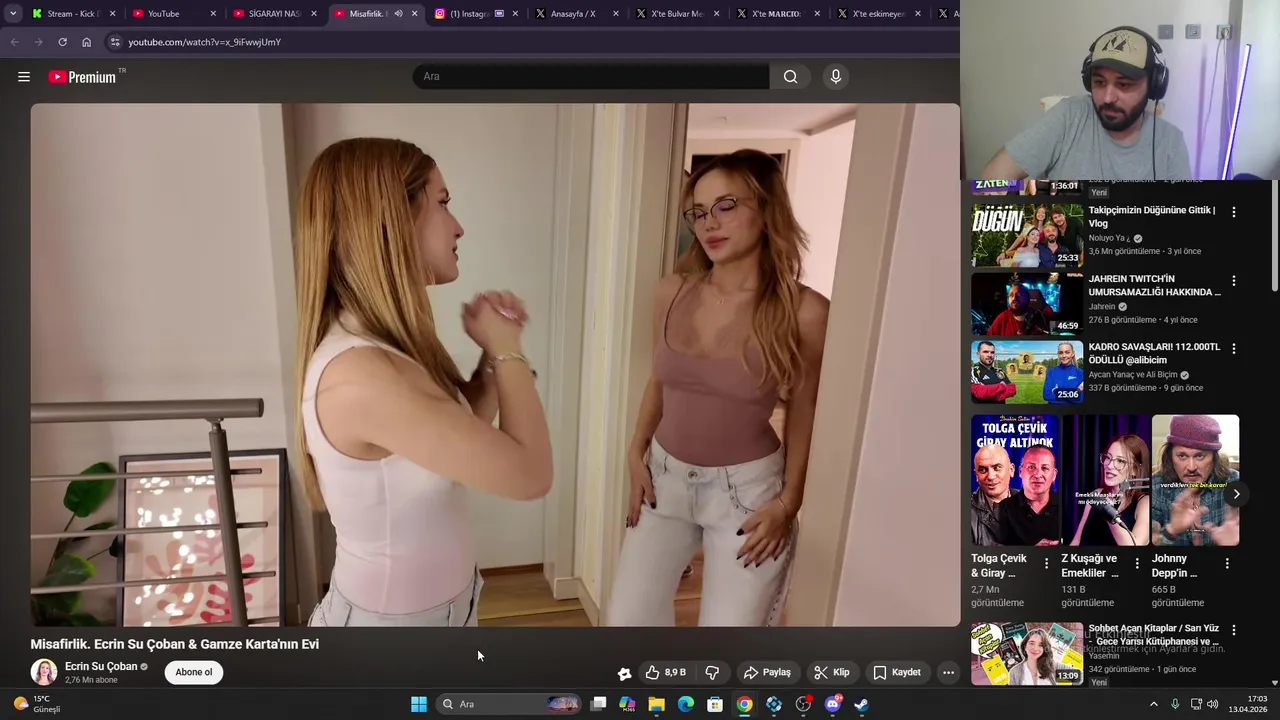Dislike the video with thumbs-down icon
Viewport: 1280px width, 720px height.
tap(712, 673)
